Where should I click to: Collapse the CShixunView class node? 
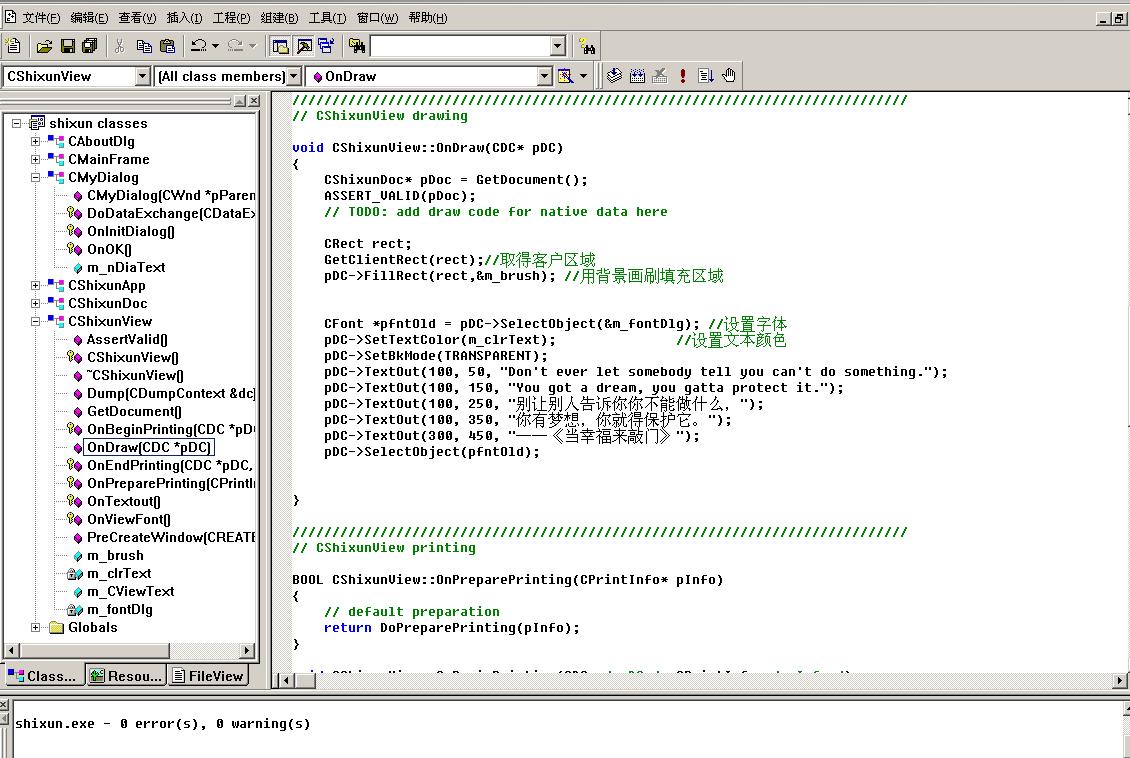(x=35, y=321)
